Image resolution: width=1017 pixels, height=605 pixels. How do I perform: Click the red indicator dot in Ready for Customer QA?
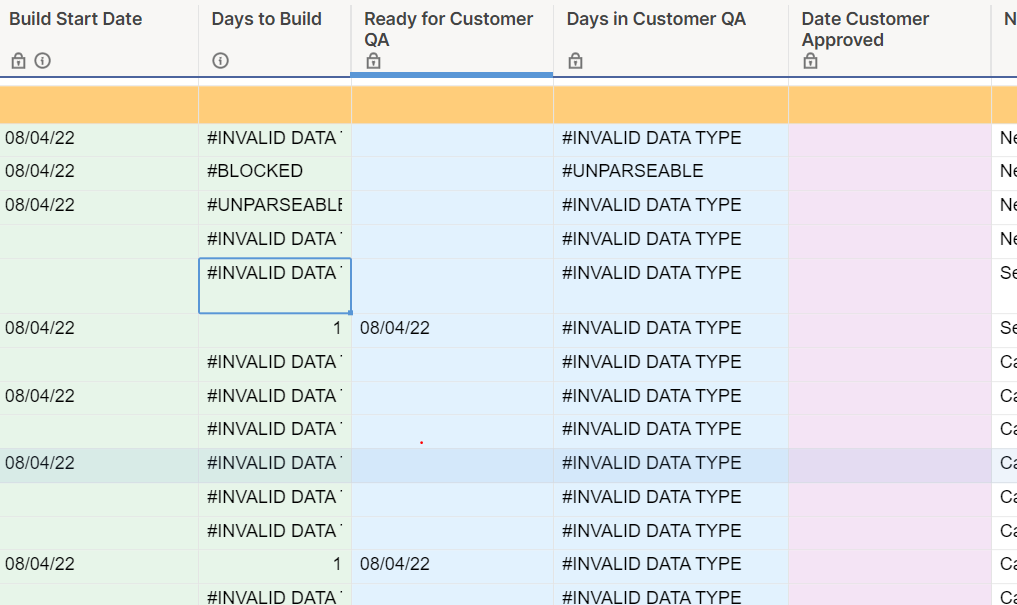pos(421,440)
